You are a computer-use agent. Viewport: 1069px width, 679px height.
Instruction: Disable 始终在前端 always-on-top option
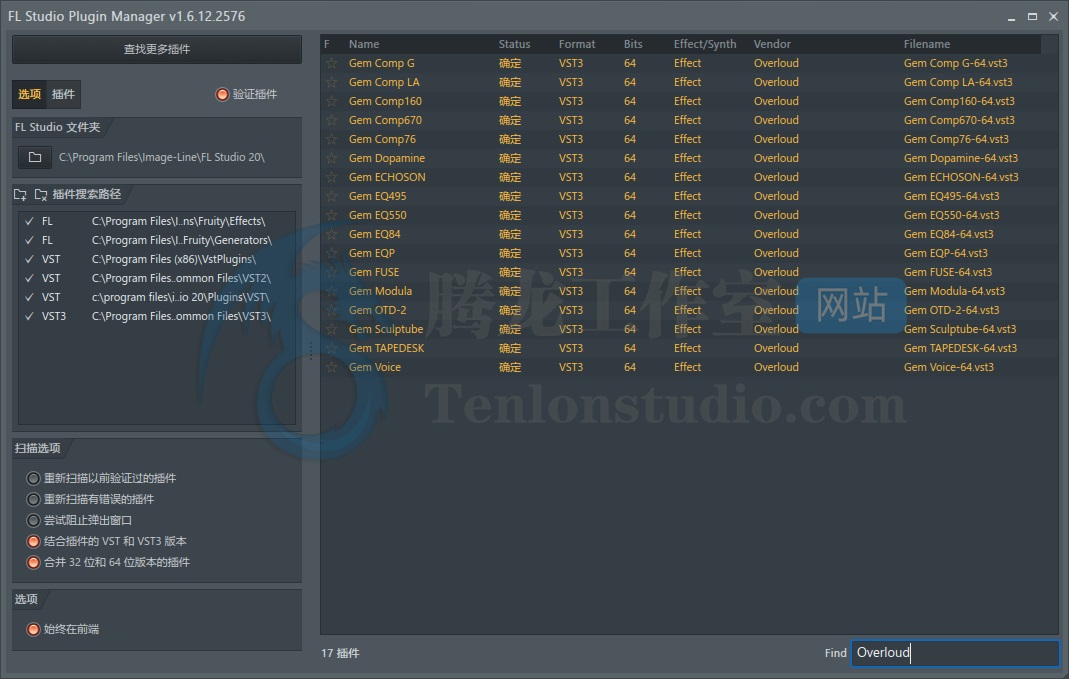pyautogui.click(x=34, y=629)
